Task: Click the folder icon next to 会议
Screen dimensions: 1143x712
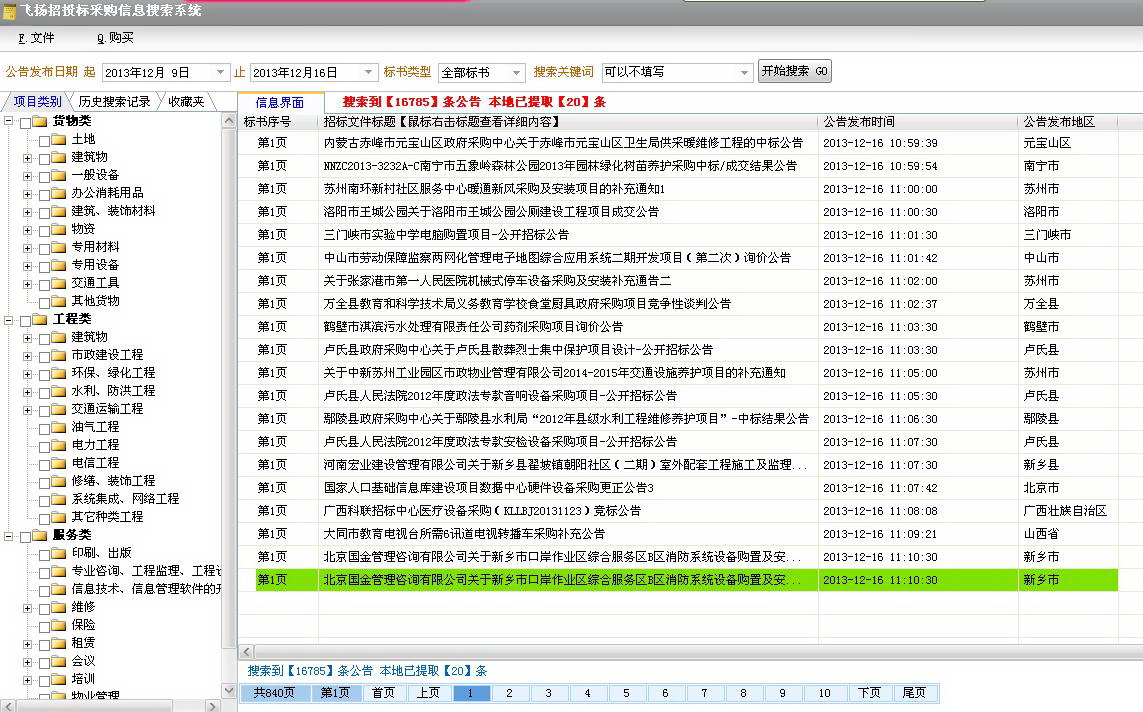Action: 58,661
